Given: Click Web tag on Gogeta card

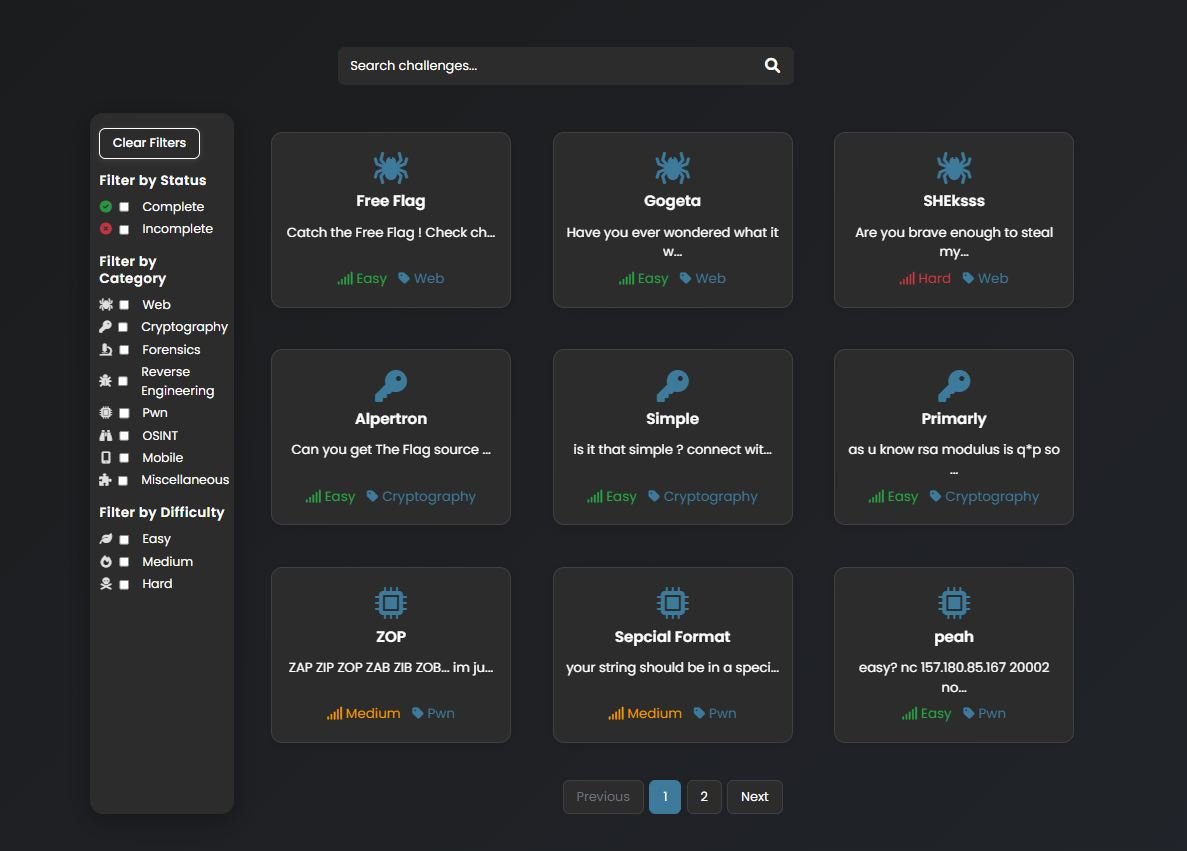Looking at the screenshot, I should [710, 278].
